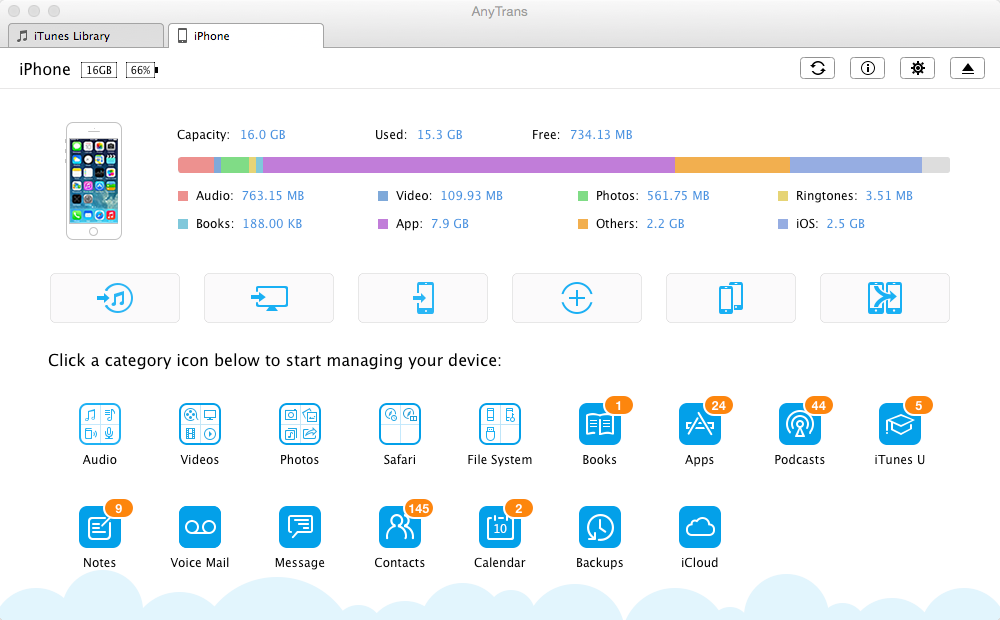1000x620 pixels.
Task: Click the refresh device button
Action: coord(818,68)
